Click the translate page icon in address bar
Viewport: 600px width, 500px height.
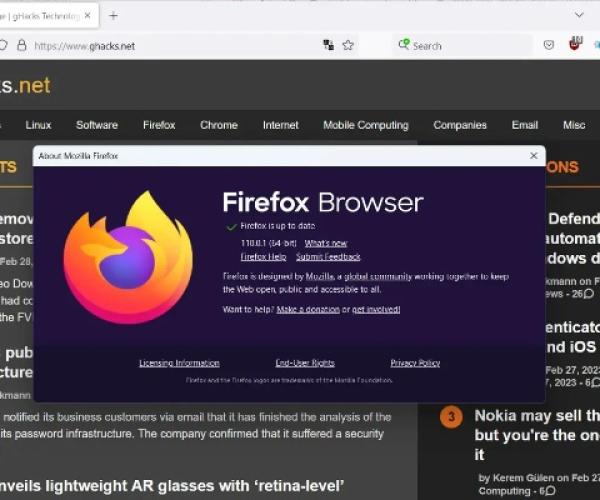tap(328, 45)
